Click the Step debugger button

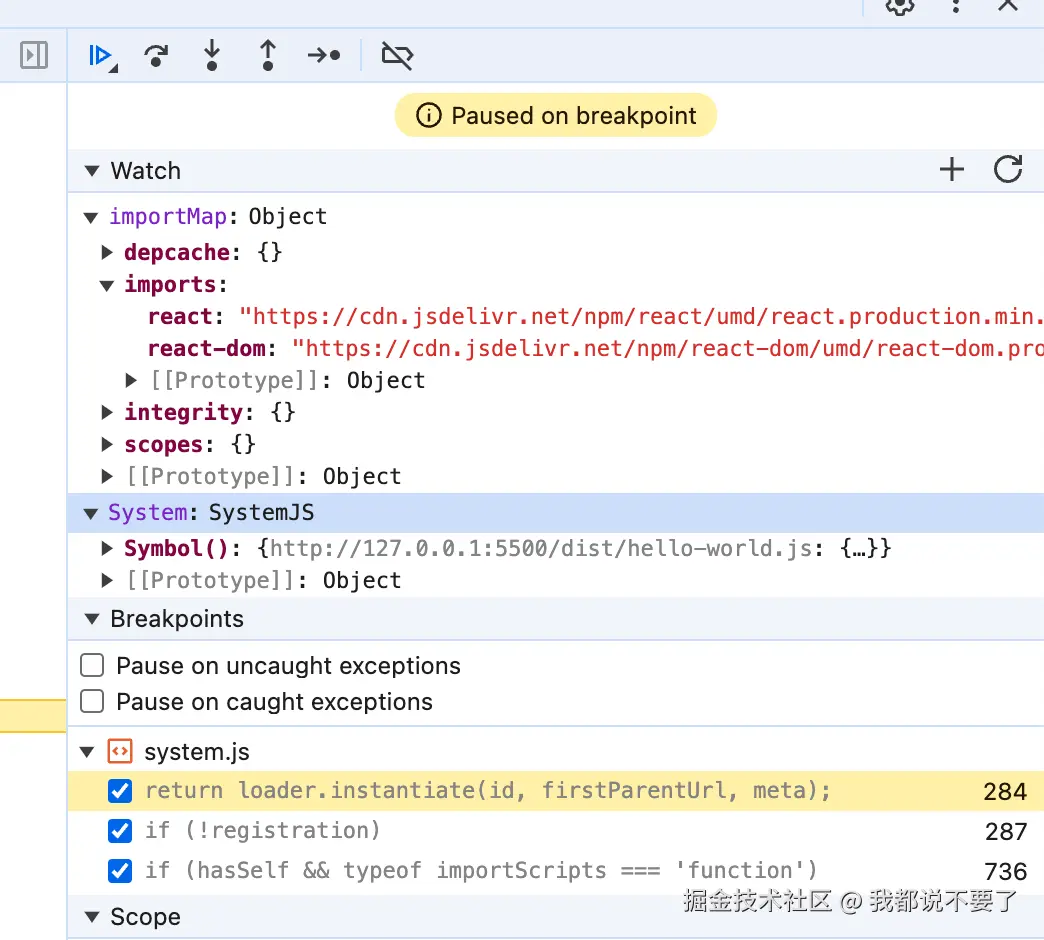[x=324, y=55]
